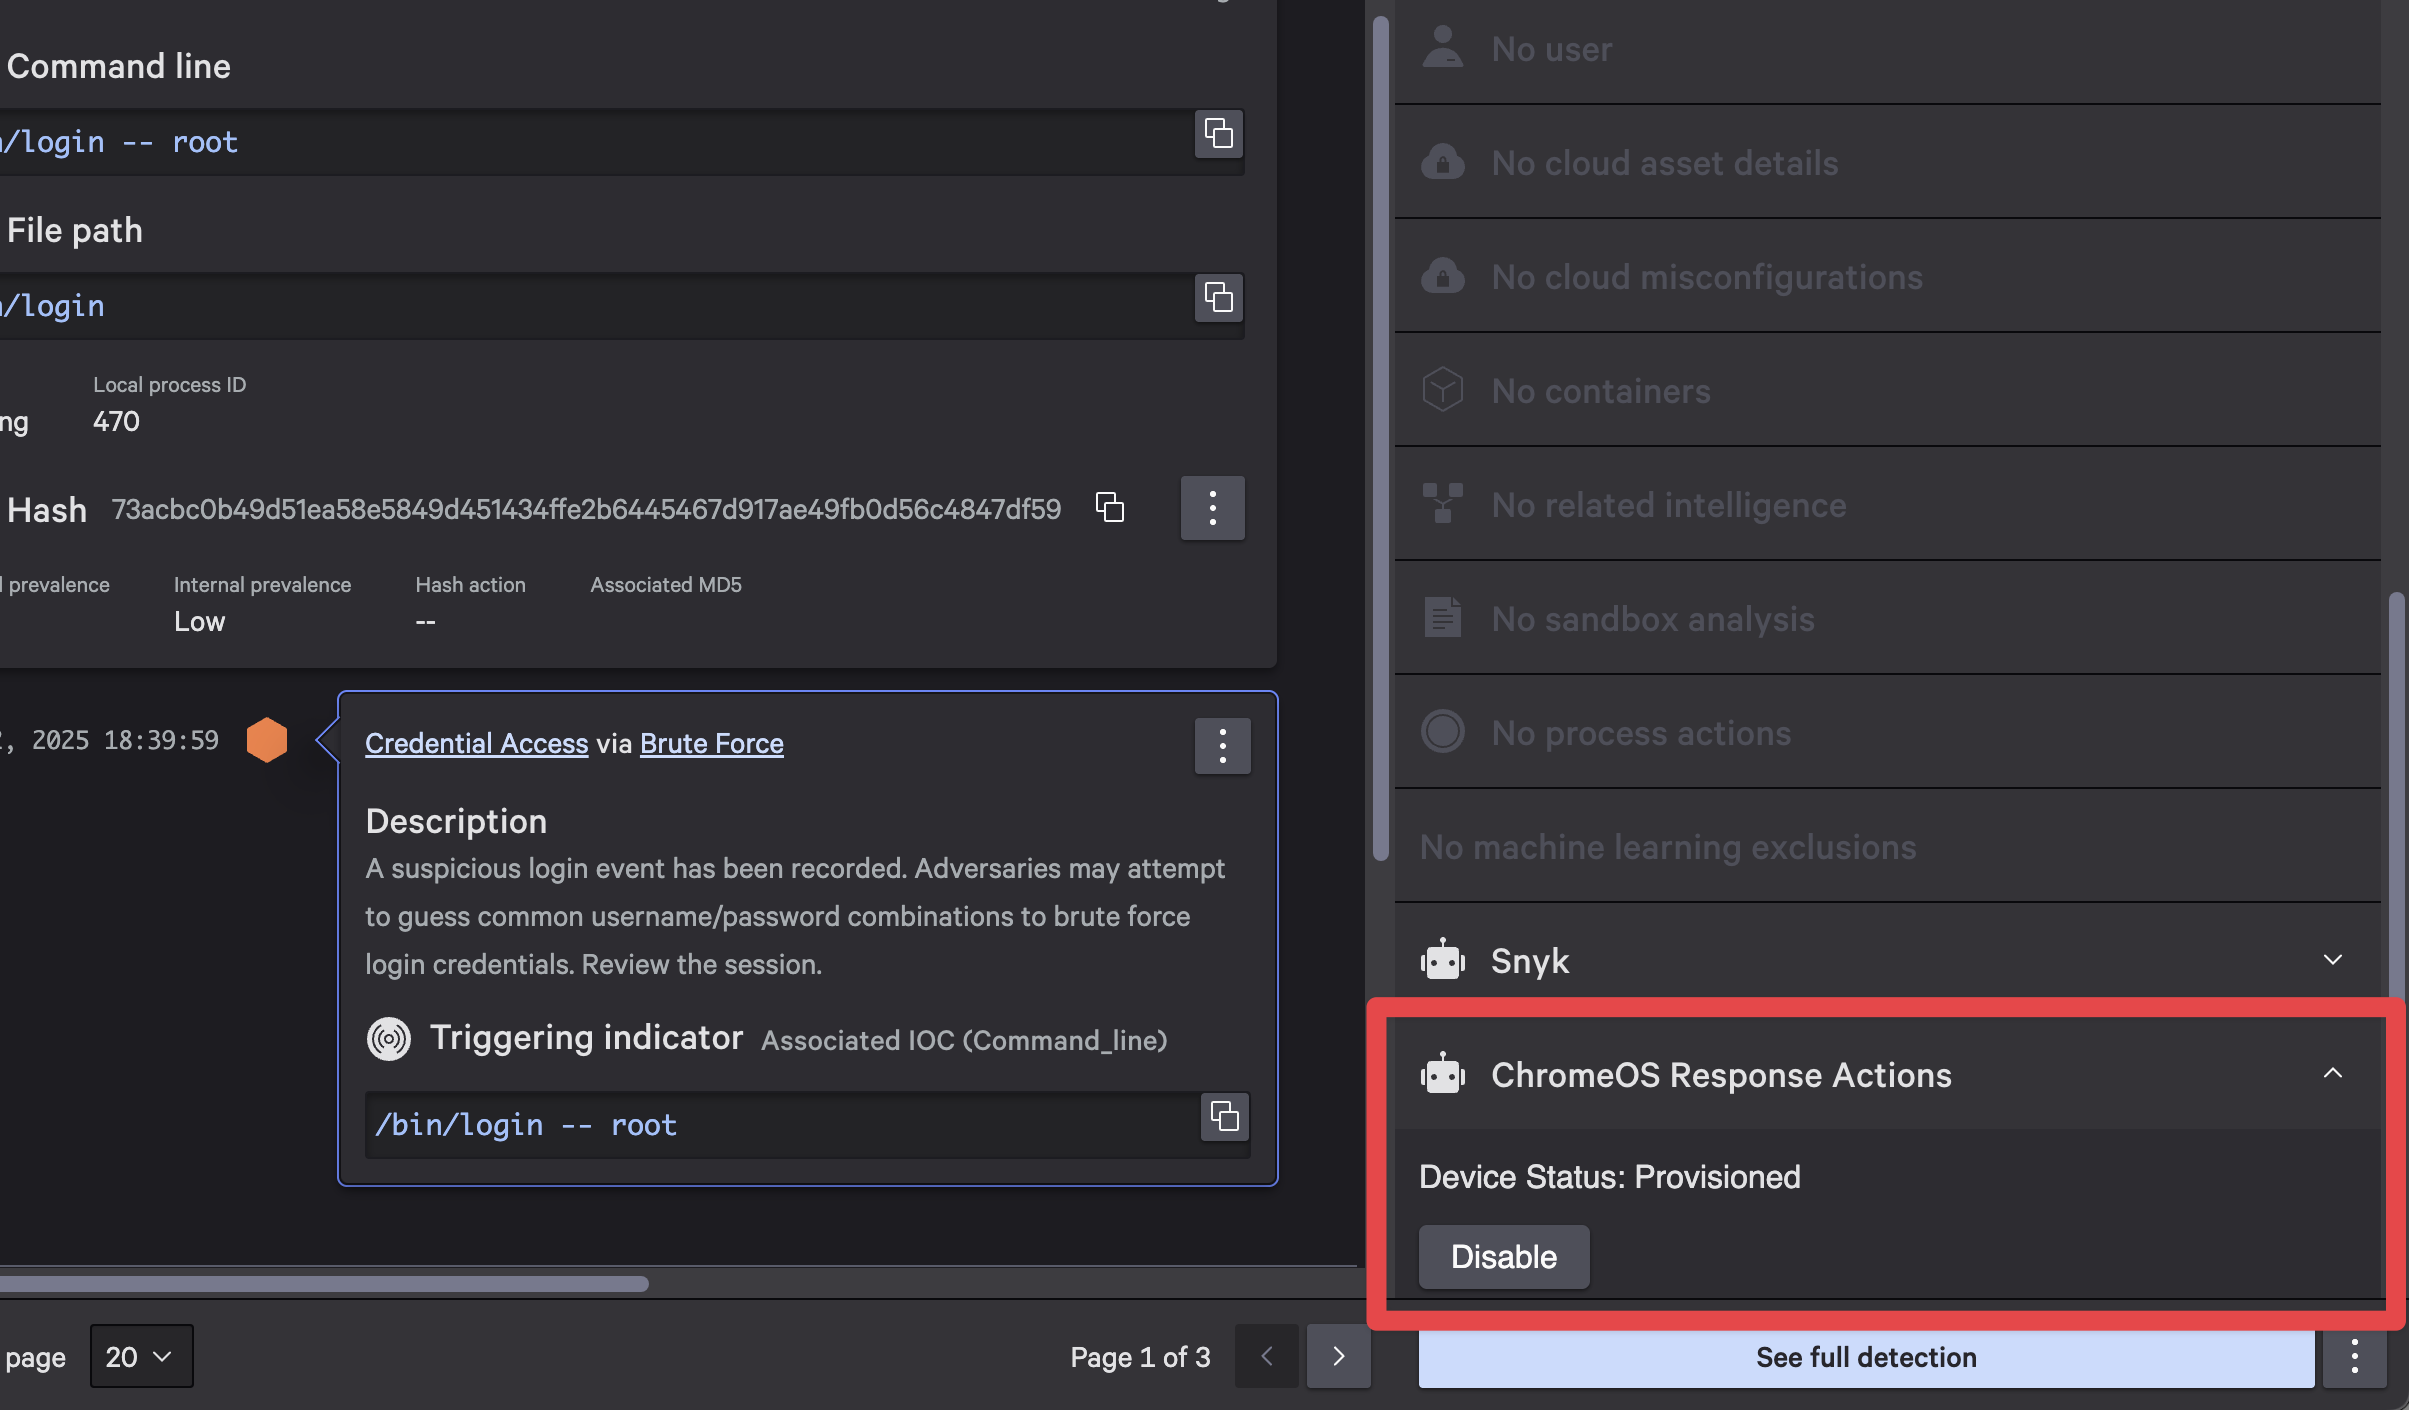Open the 20 items-per-page dropdown
This screenshot has height=1410, width=2409.
pyautogui.click(x=141, y=1356)
